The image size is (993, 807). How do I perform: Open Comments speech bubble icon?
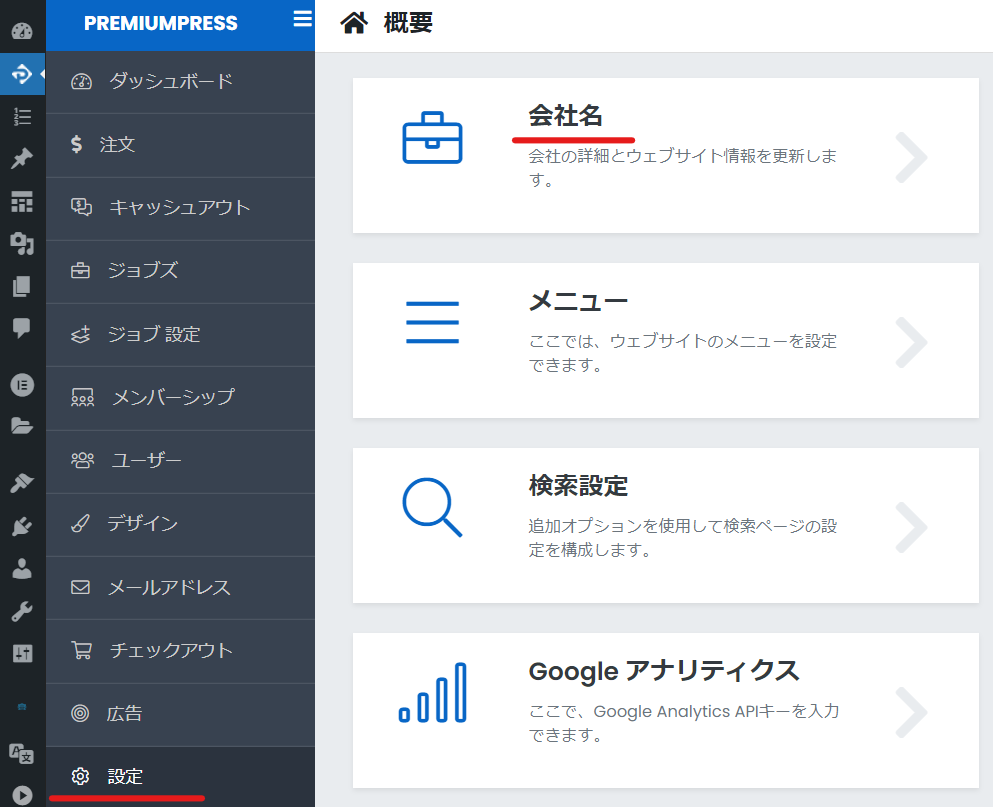22,328
